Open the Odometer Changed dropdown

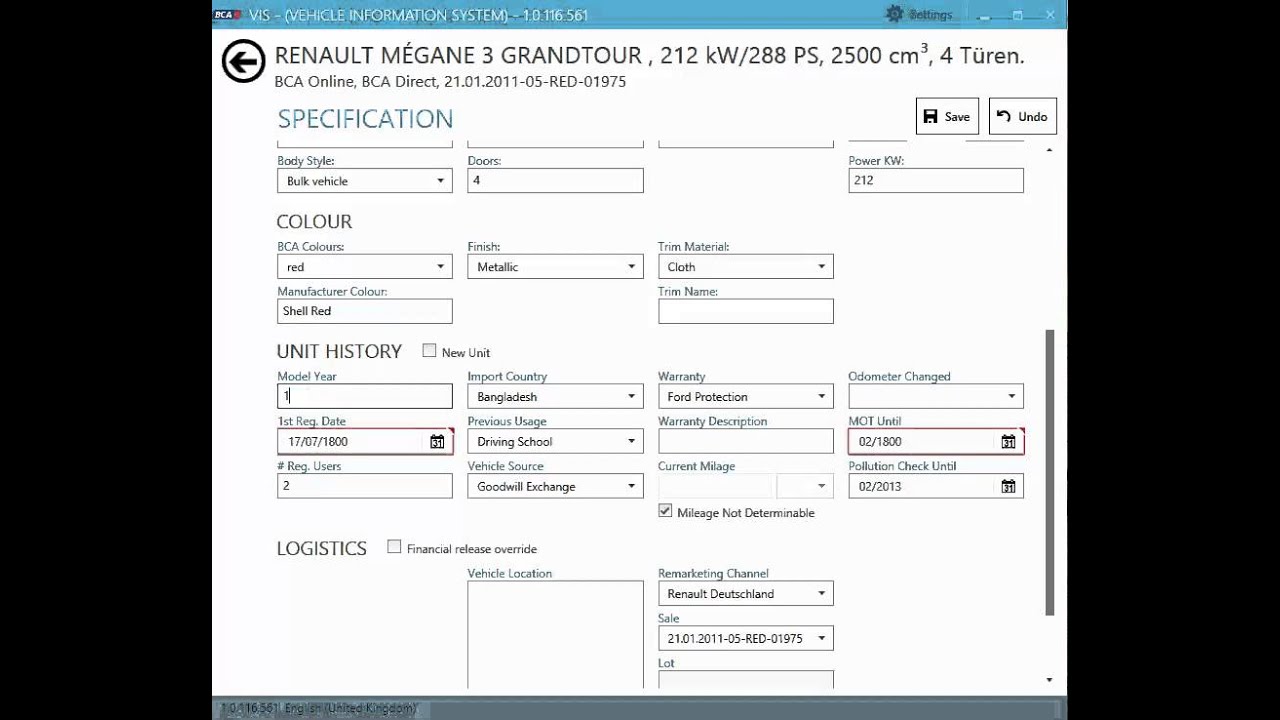click(935, 397)
